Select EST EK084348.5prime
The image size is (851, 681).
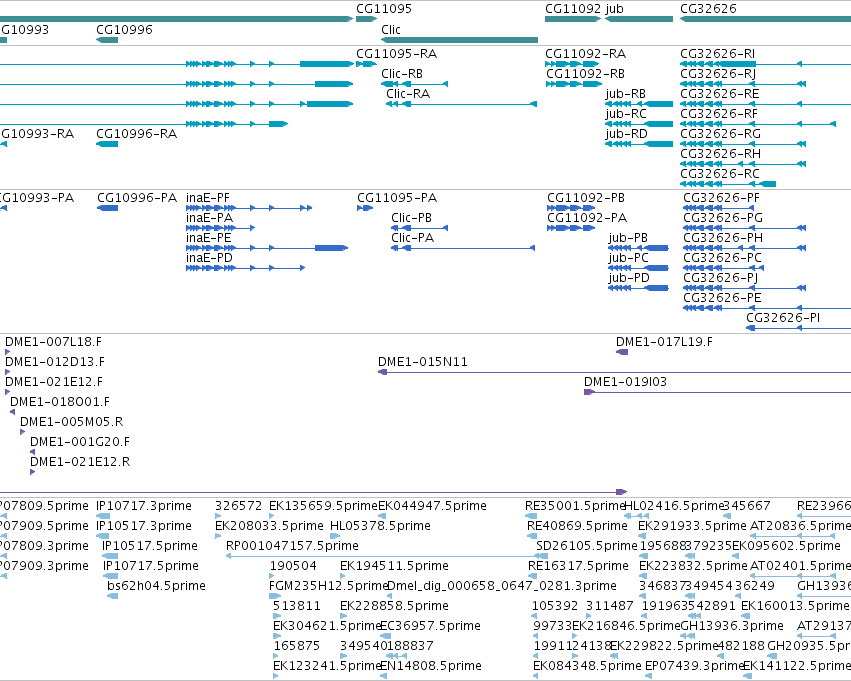click(587, 666)
